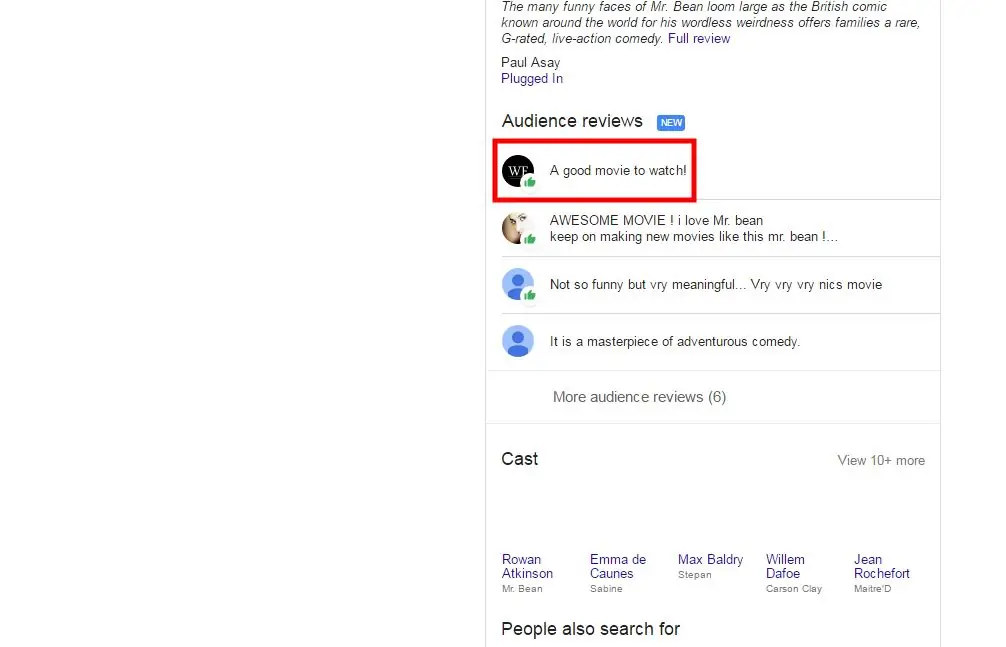Click the avatar beside the masterpiece review
Screen dimensions: 1006x647
click(518, 341)
